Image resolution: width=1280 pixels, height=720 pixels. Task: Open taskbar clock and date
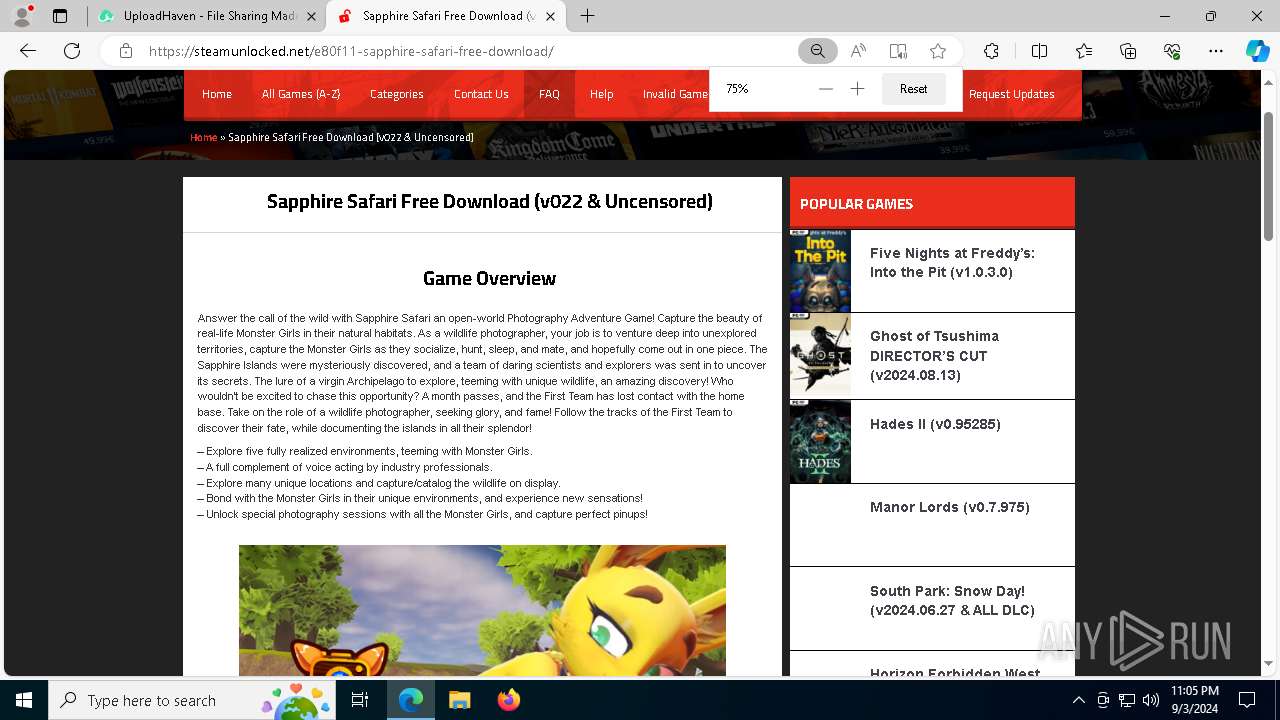click(x=1194, y=700)
